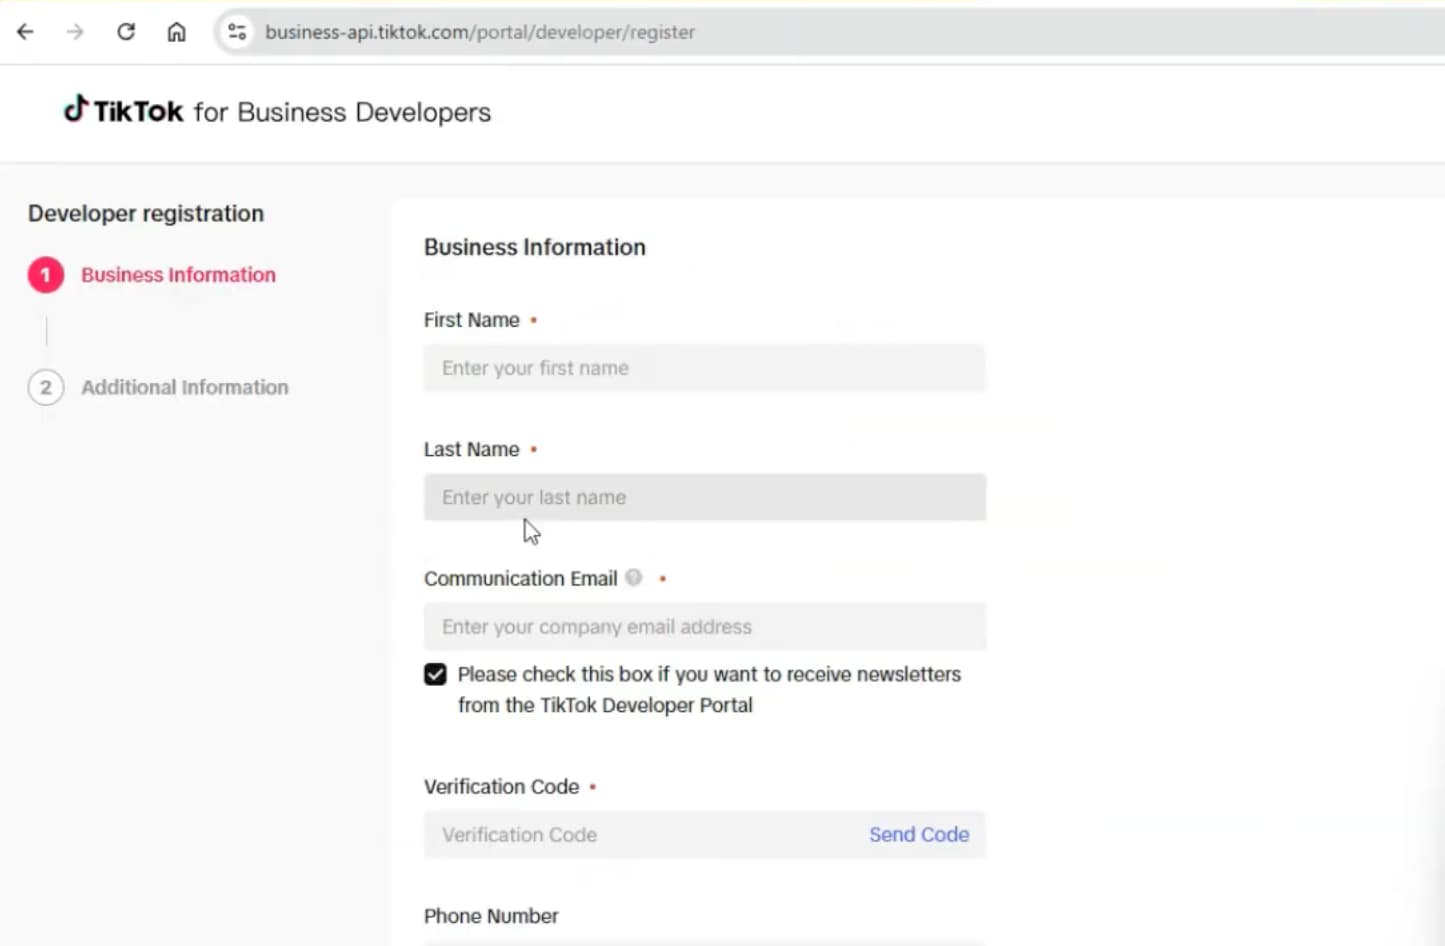Screen dimensions: 1445x946
Task: Focus the First Name input field
Action: (x=705, y=368)
